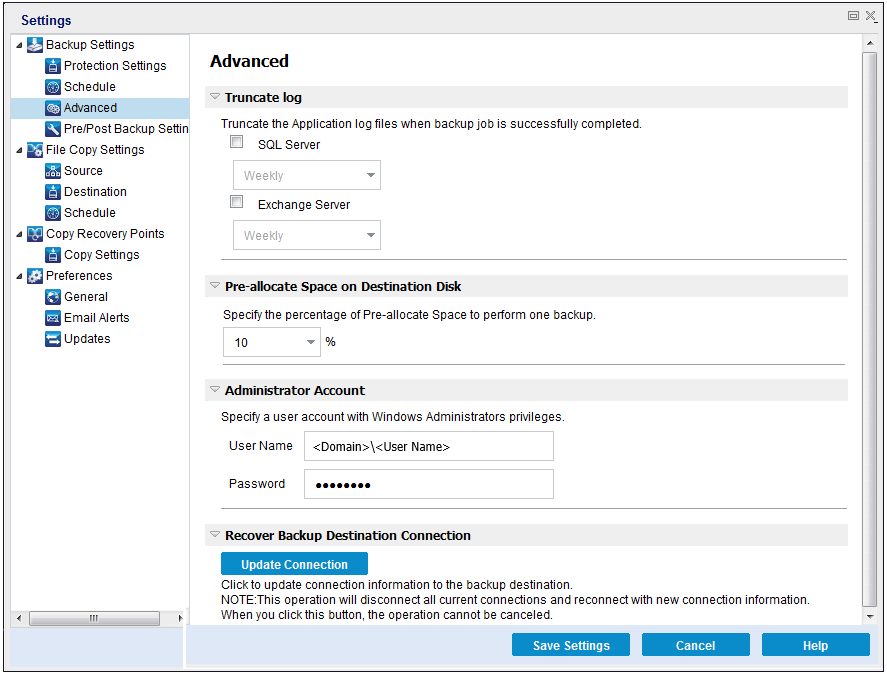Check the Exchange Server log truncation option

pos(236,201)
